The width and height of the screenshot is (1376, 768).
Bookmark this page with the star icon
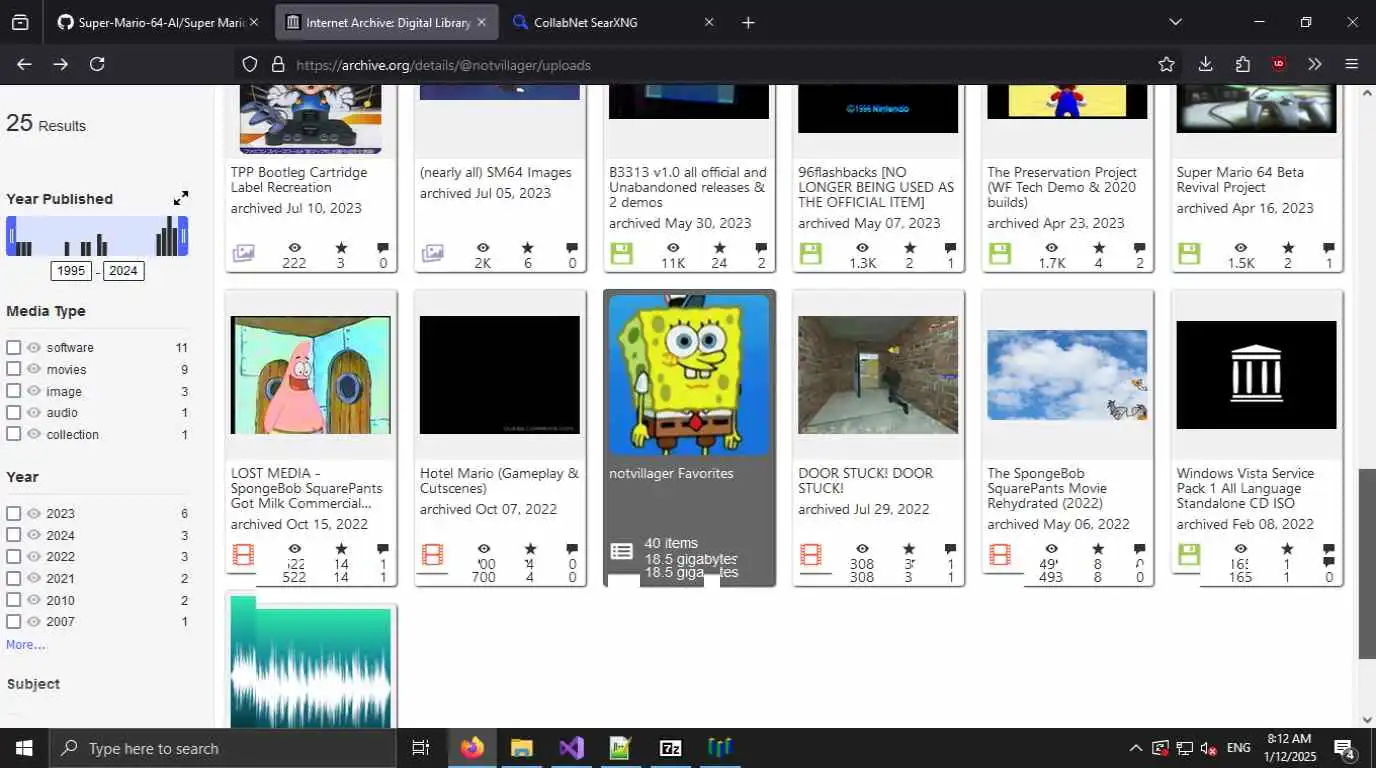1166,64
